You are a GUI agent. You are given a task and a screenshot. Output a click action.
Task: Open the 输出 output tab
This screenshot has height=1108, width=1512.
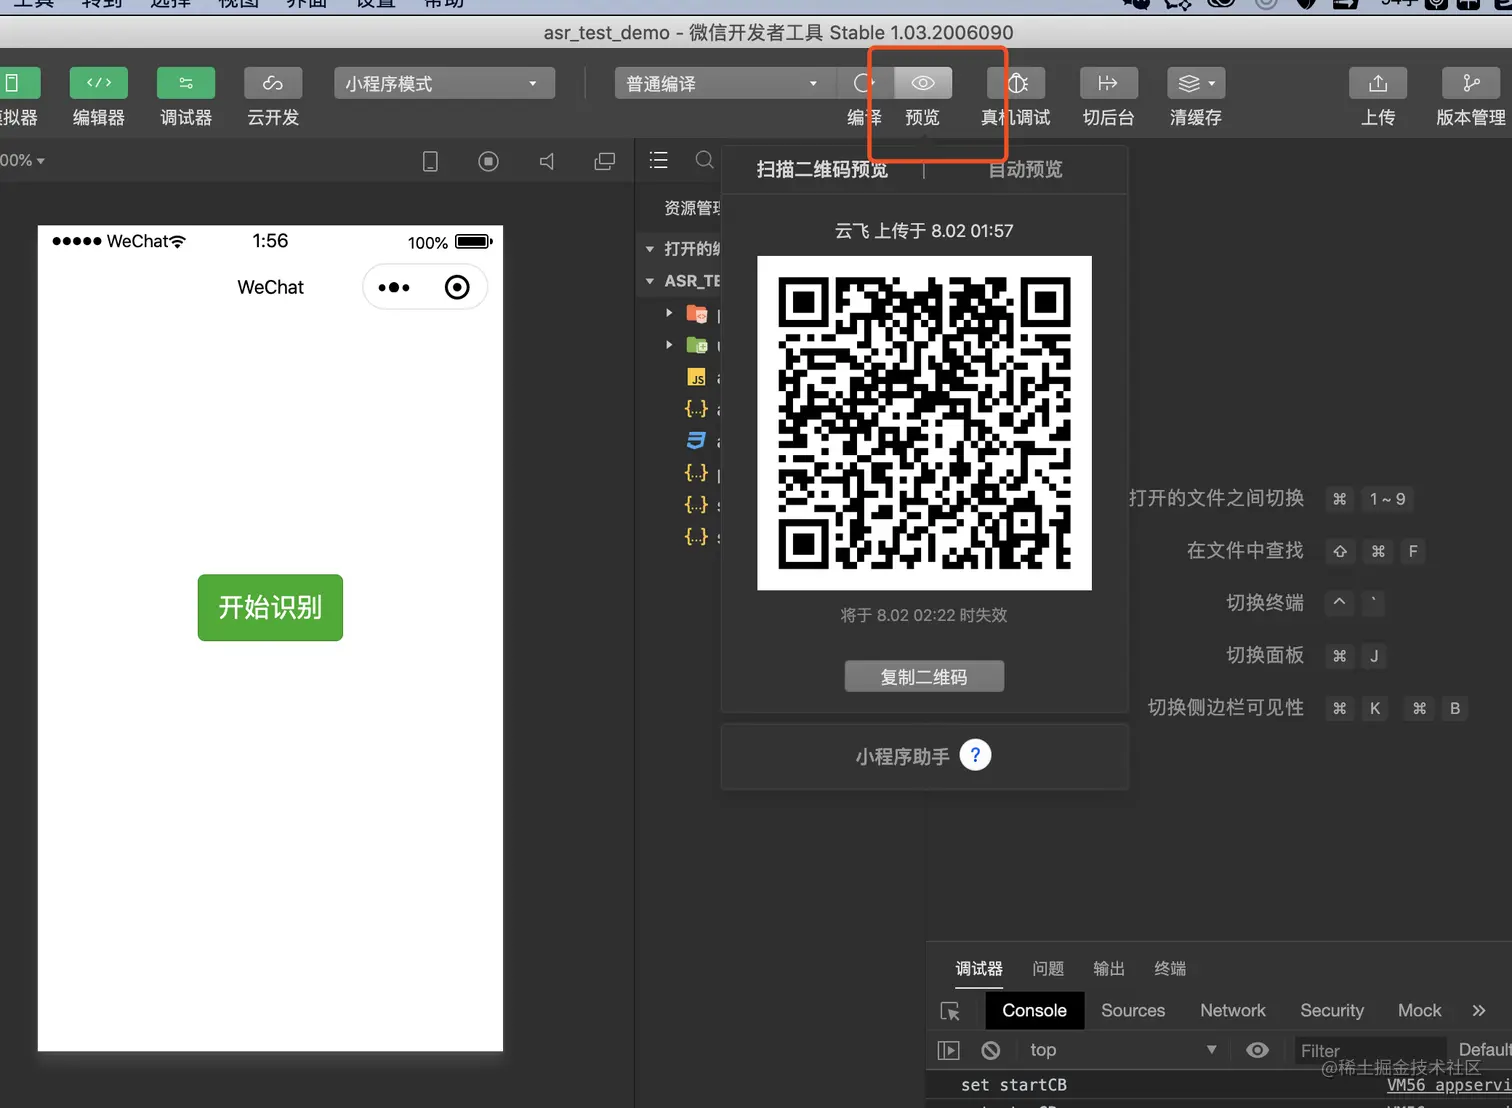coord(1109,968)
